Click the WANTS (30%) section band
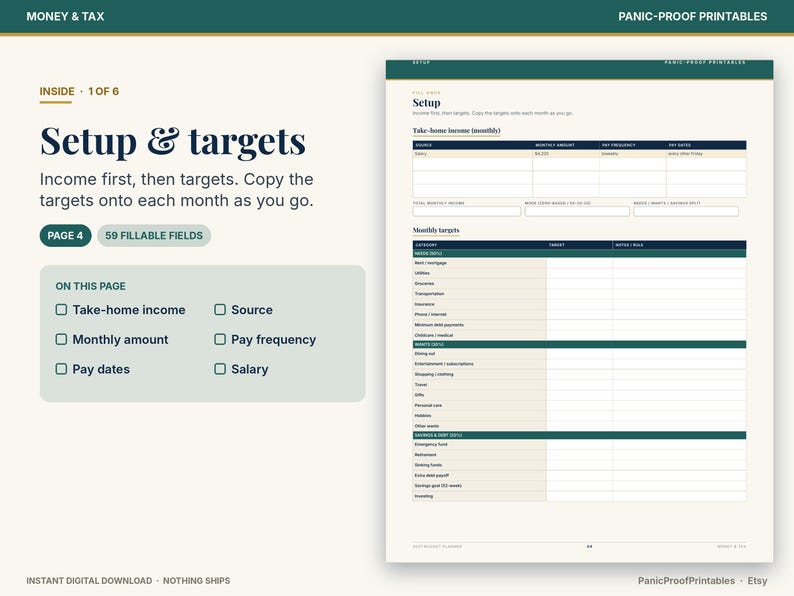Viewport: 794px width, 596px height. (x=579, y=344)
